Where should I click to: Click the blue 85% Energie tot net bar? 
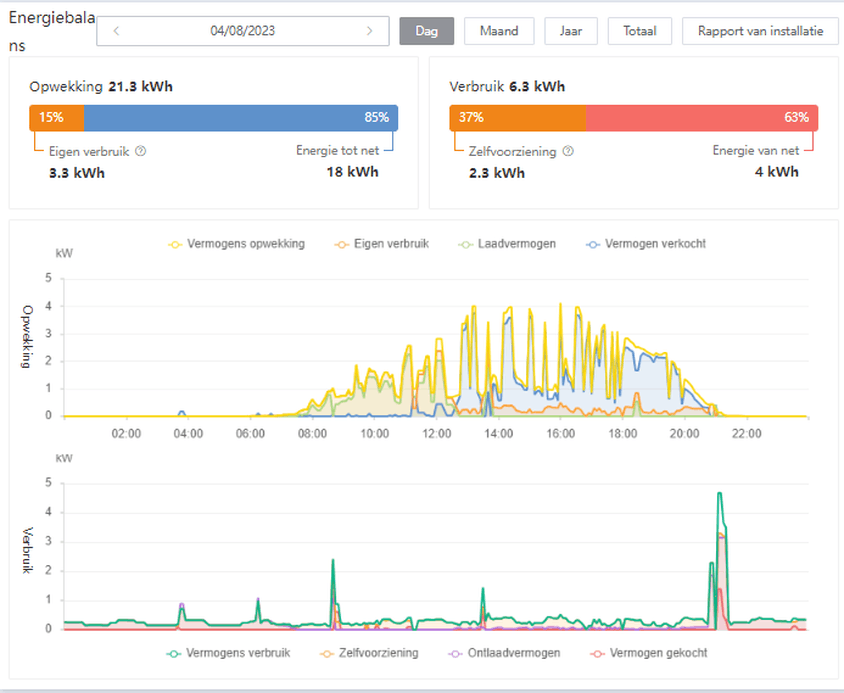point(240,118)
